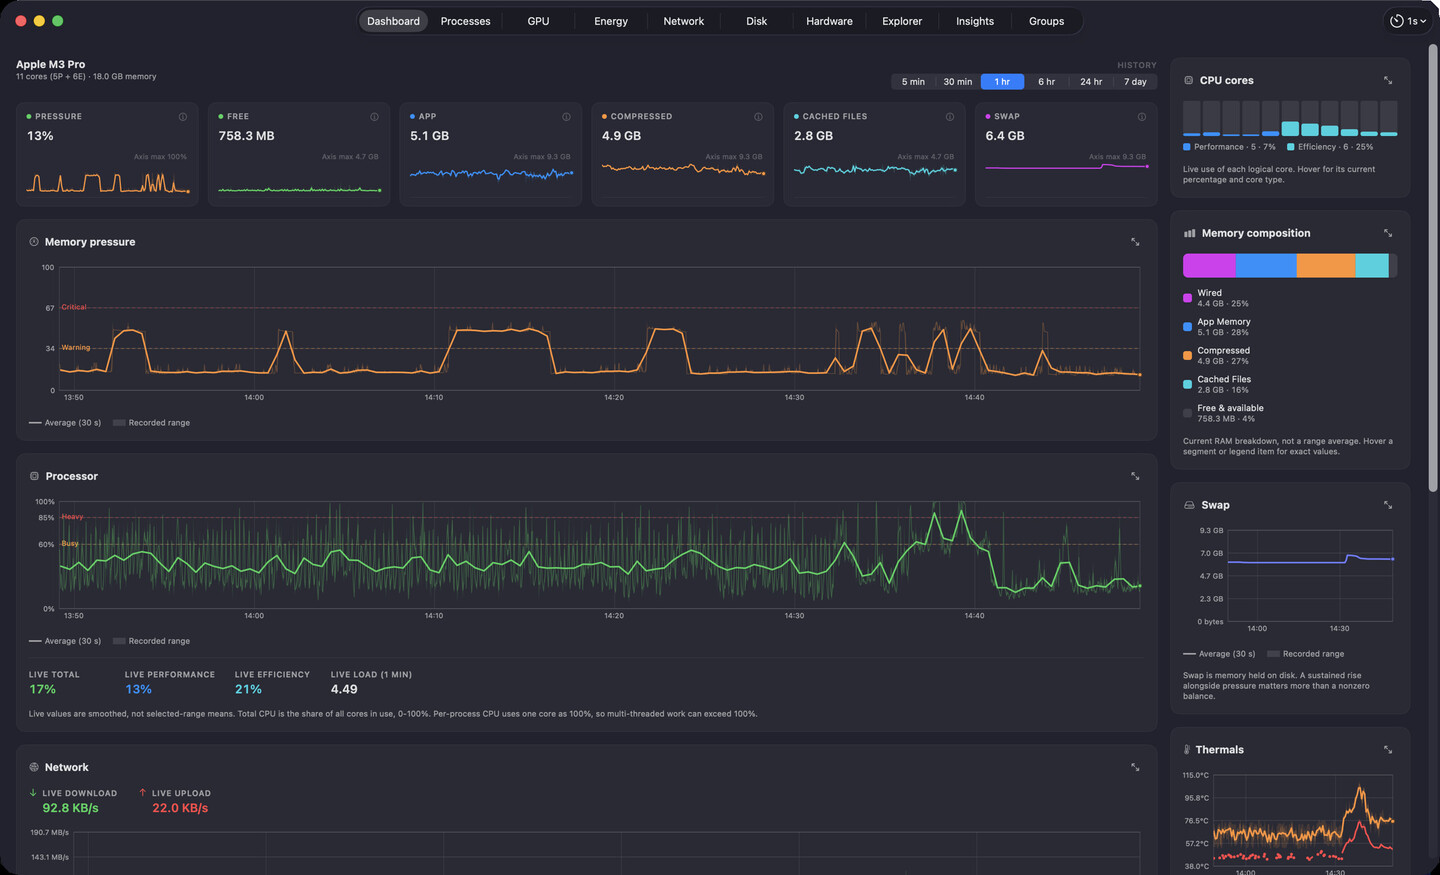Show info for the Free memory card
The height and width of the screenshot is (875, 1440).
tap(375, 117)
